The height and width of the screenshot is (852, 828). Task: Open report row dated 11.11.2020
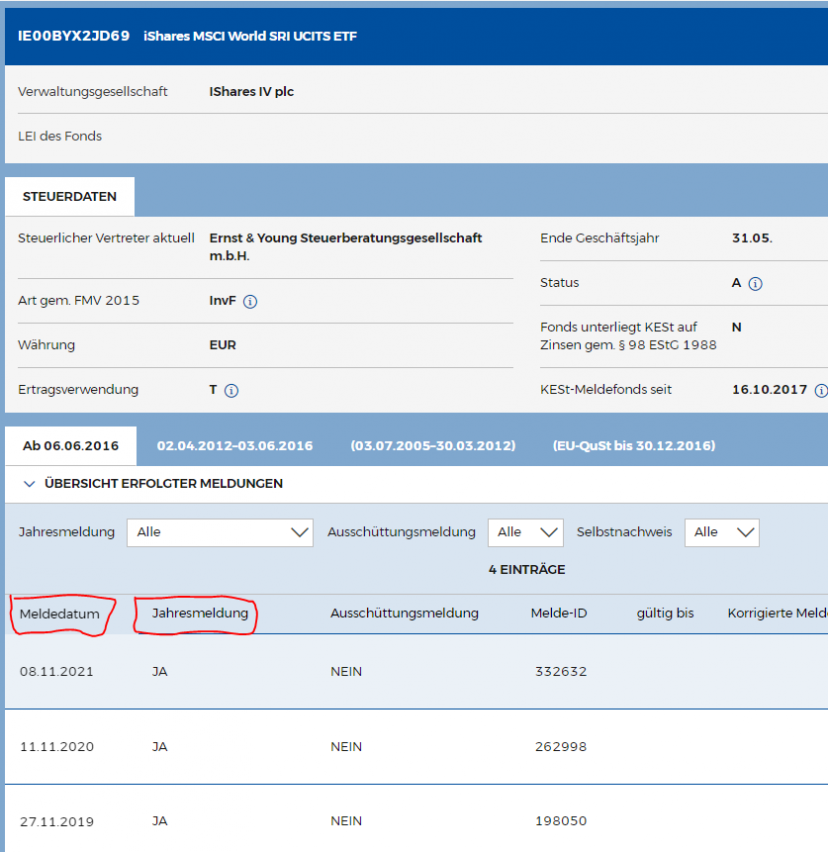click(x=416, y=747)
